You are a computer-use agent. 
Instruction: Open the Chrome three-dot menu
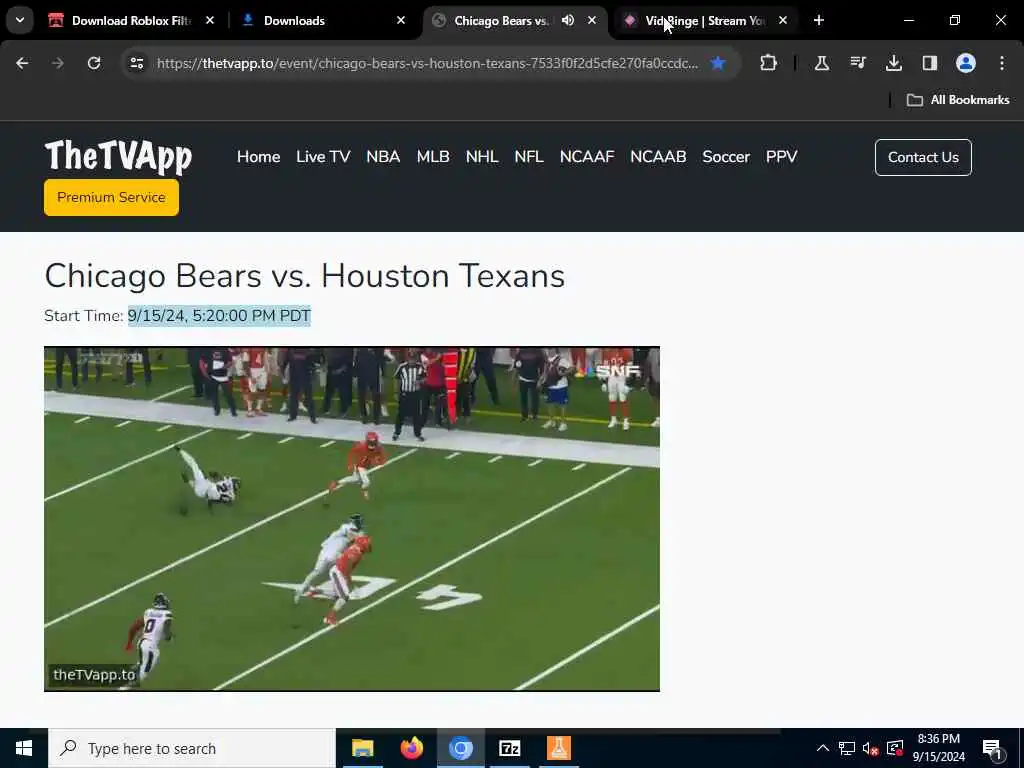tap(1002, 63)
